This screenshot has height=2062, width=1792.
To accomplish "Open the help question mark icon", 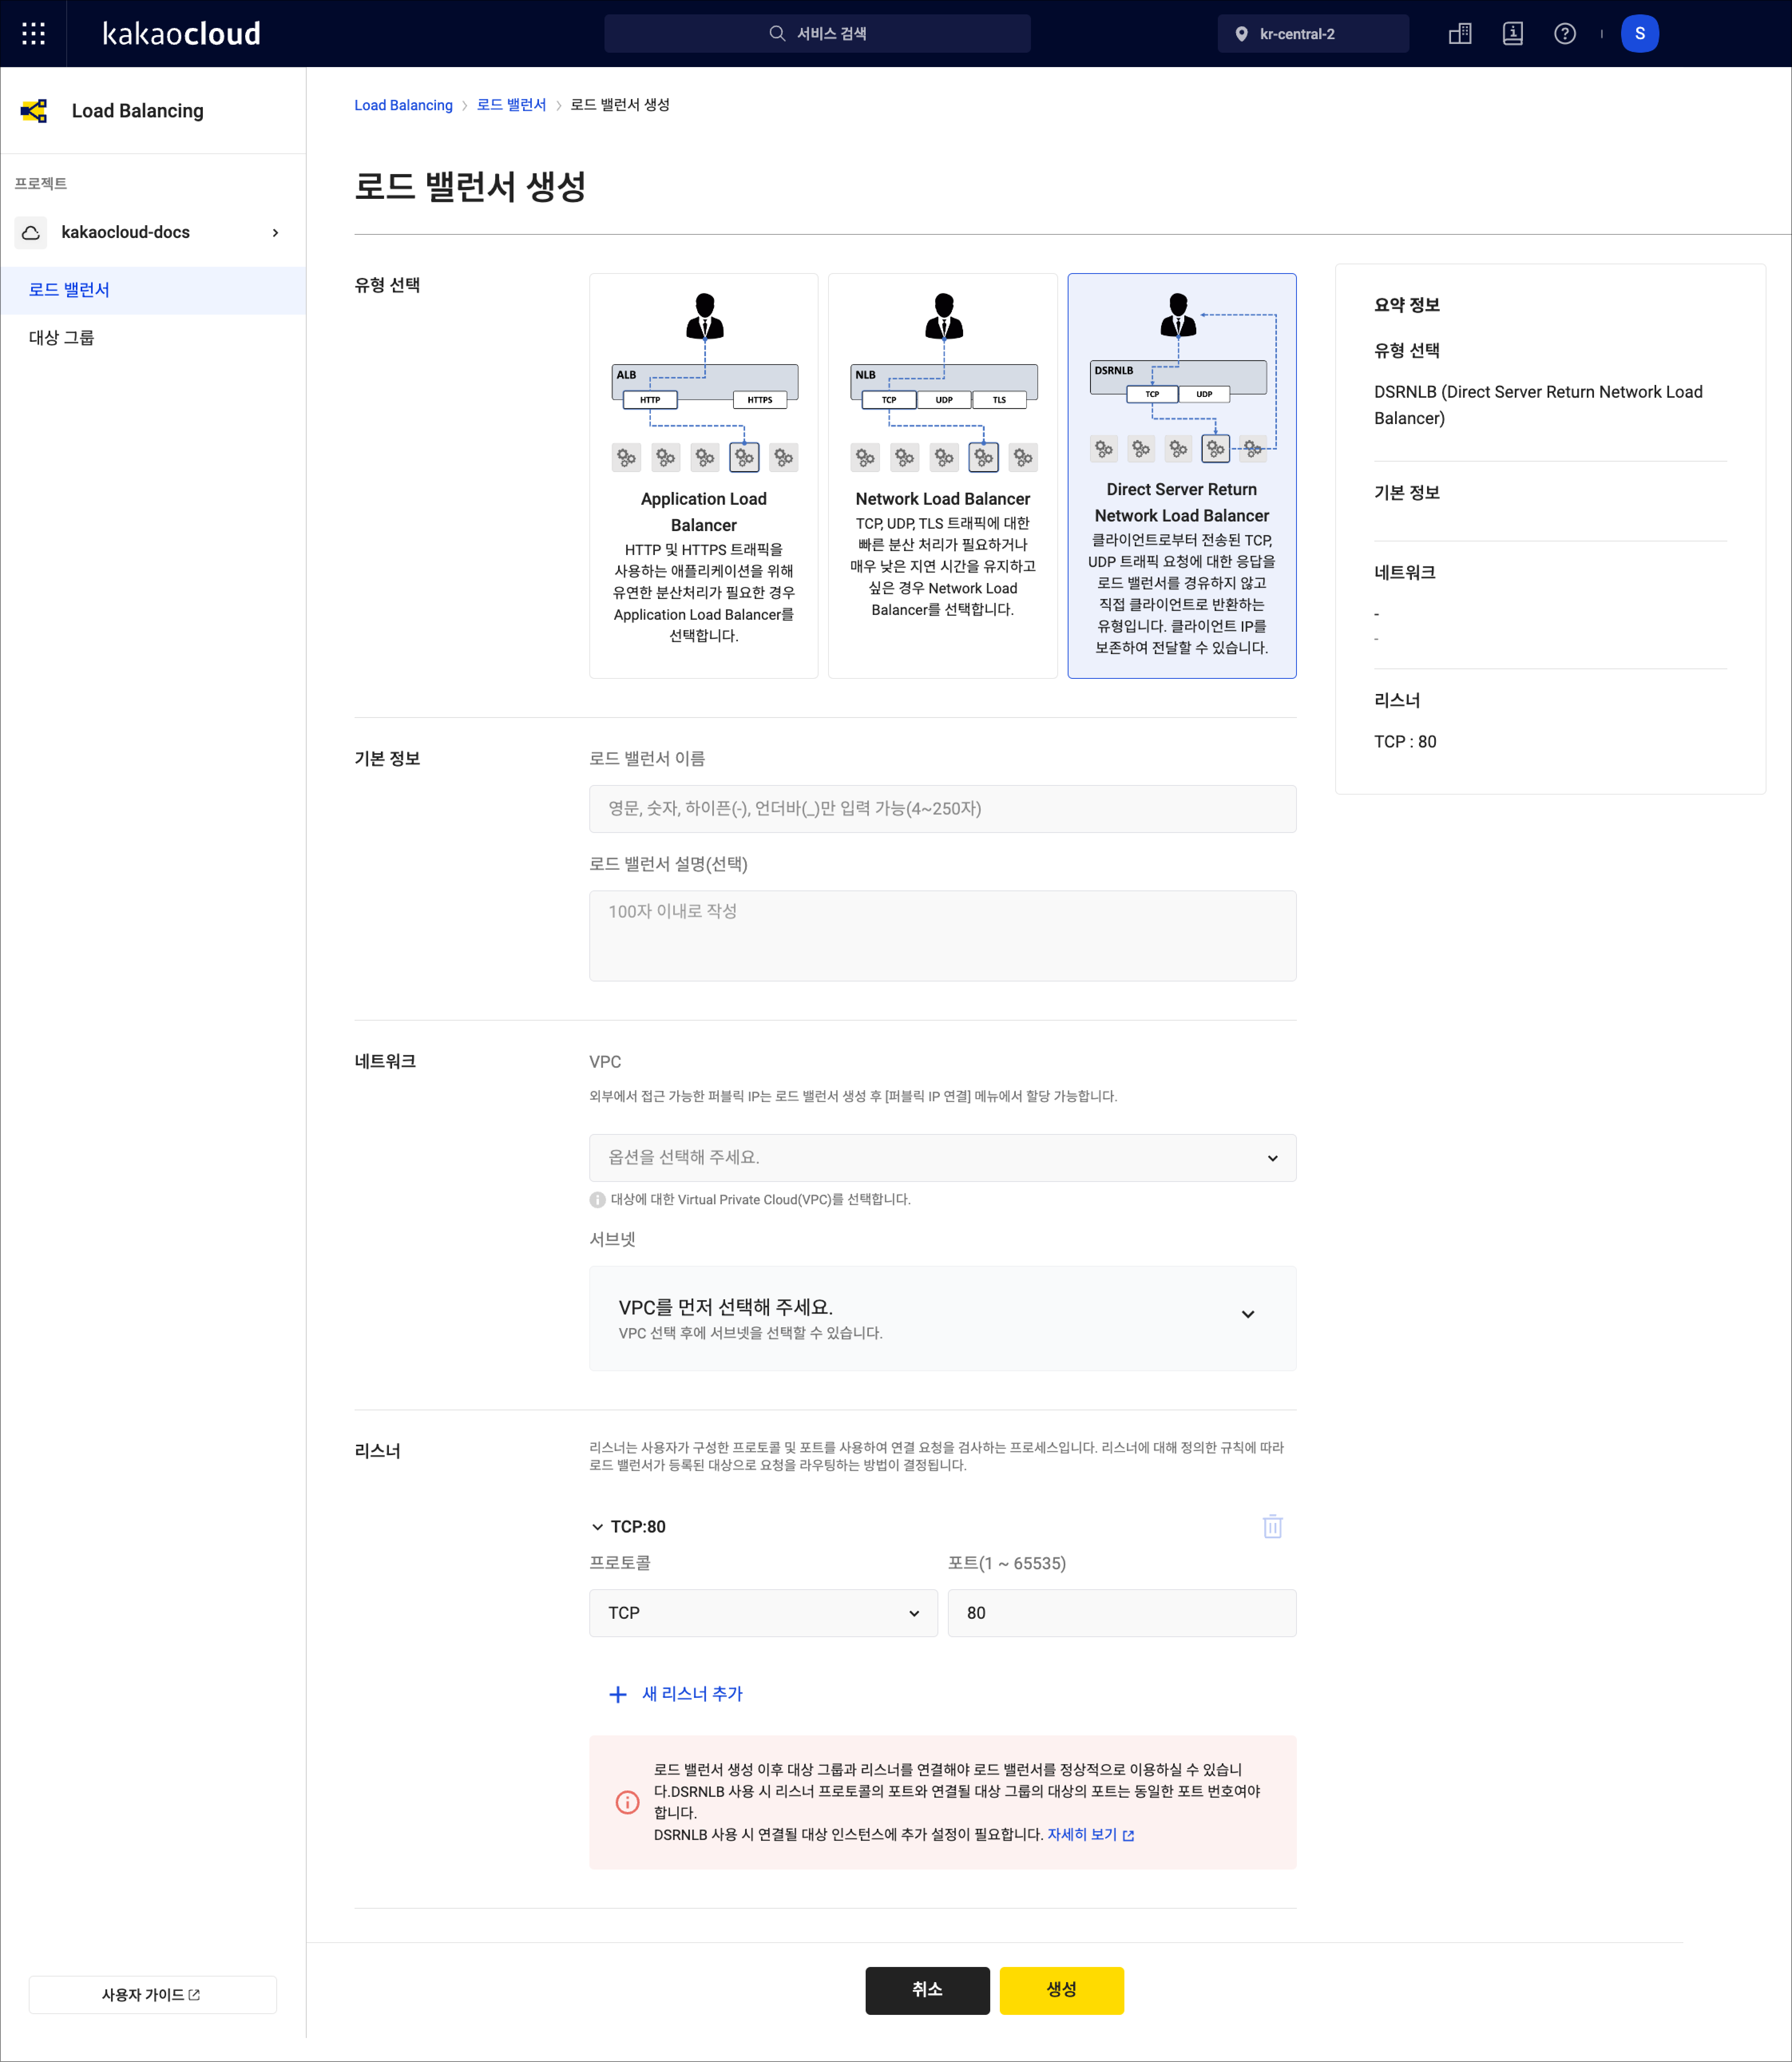I will click(1565, 34).
